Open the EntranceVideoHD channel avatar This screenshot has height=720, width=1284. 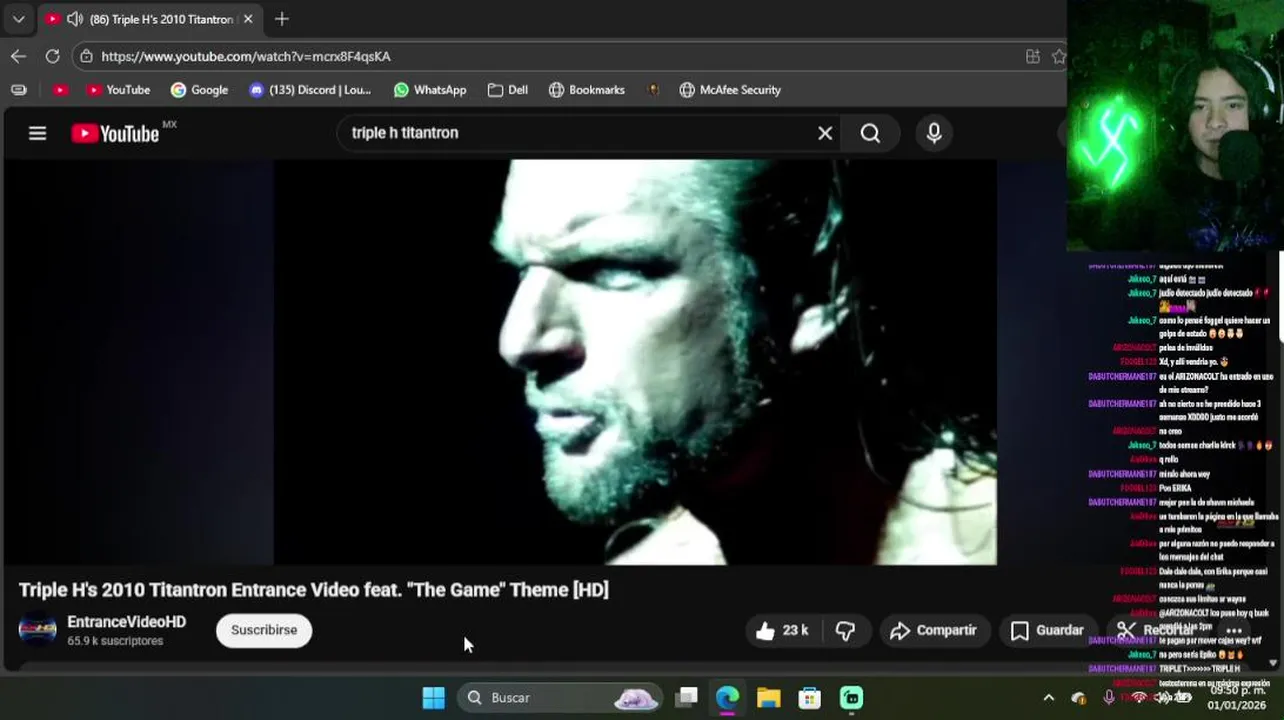[38, 630]
